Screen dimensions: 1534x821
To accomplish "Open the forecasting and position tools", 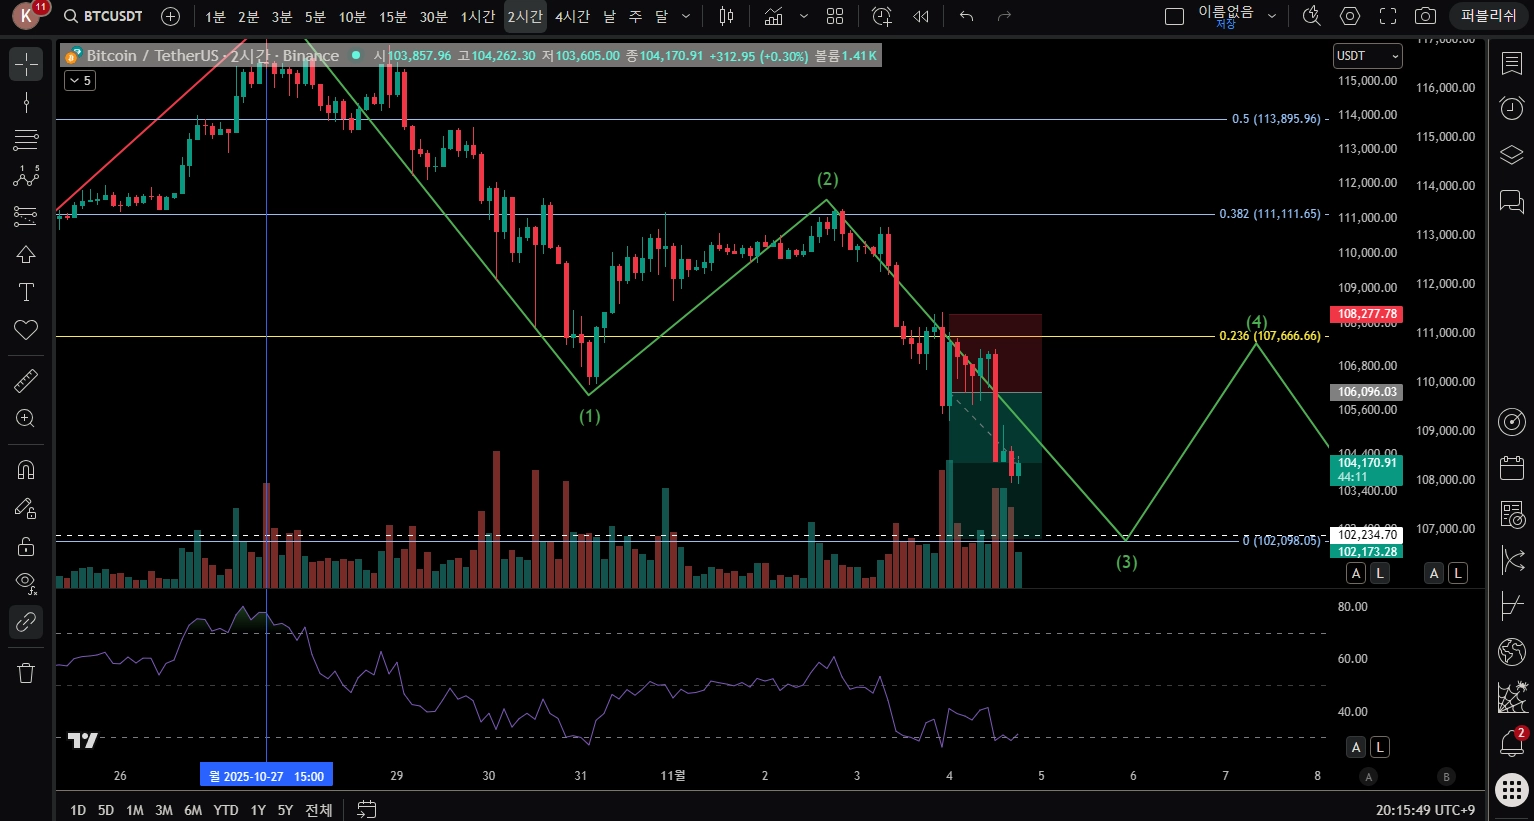I will tap(26, 215).
